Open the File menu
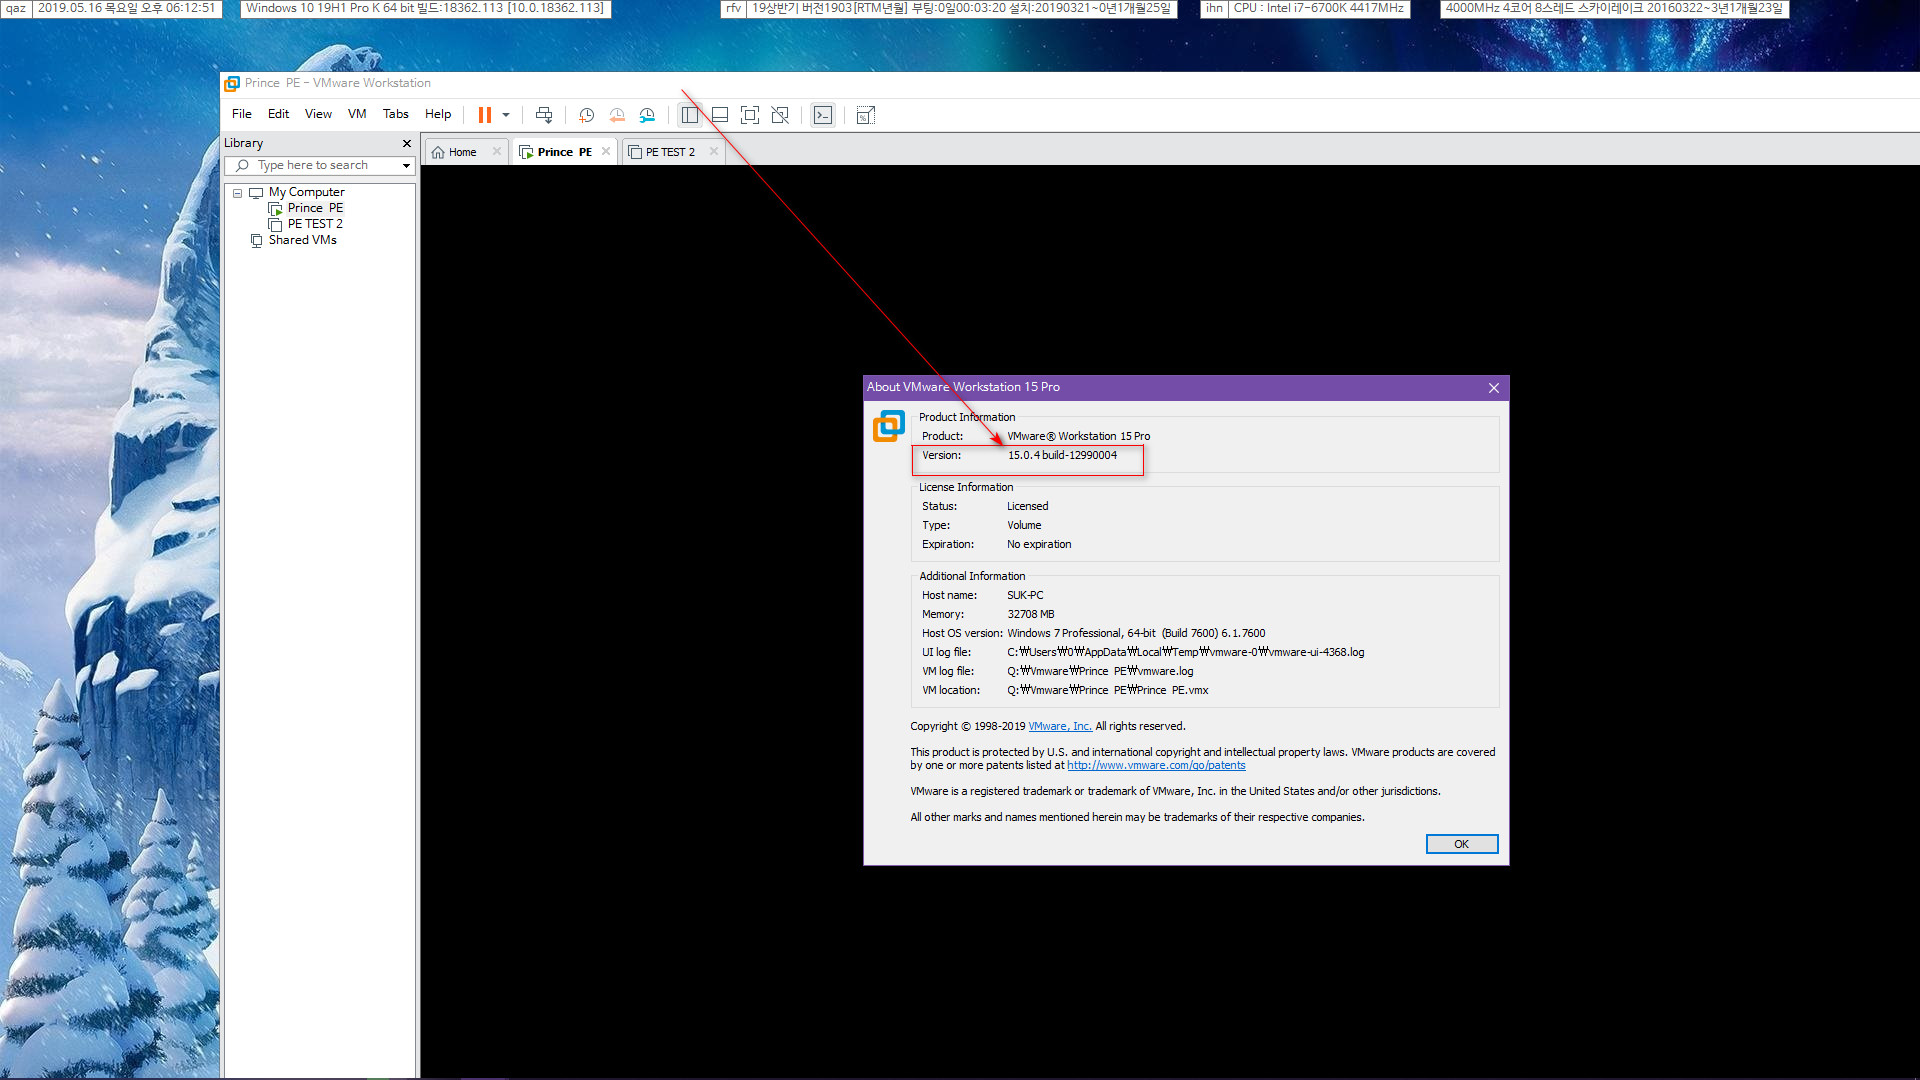This screenshot has height=1080, width=1920. tap(242, 114)
